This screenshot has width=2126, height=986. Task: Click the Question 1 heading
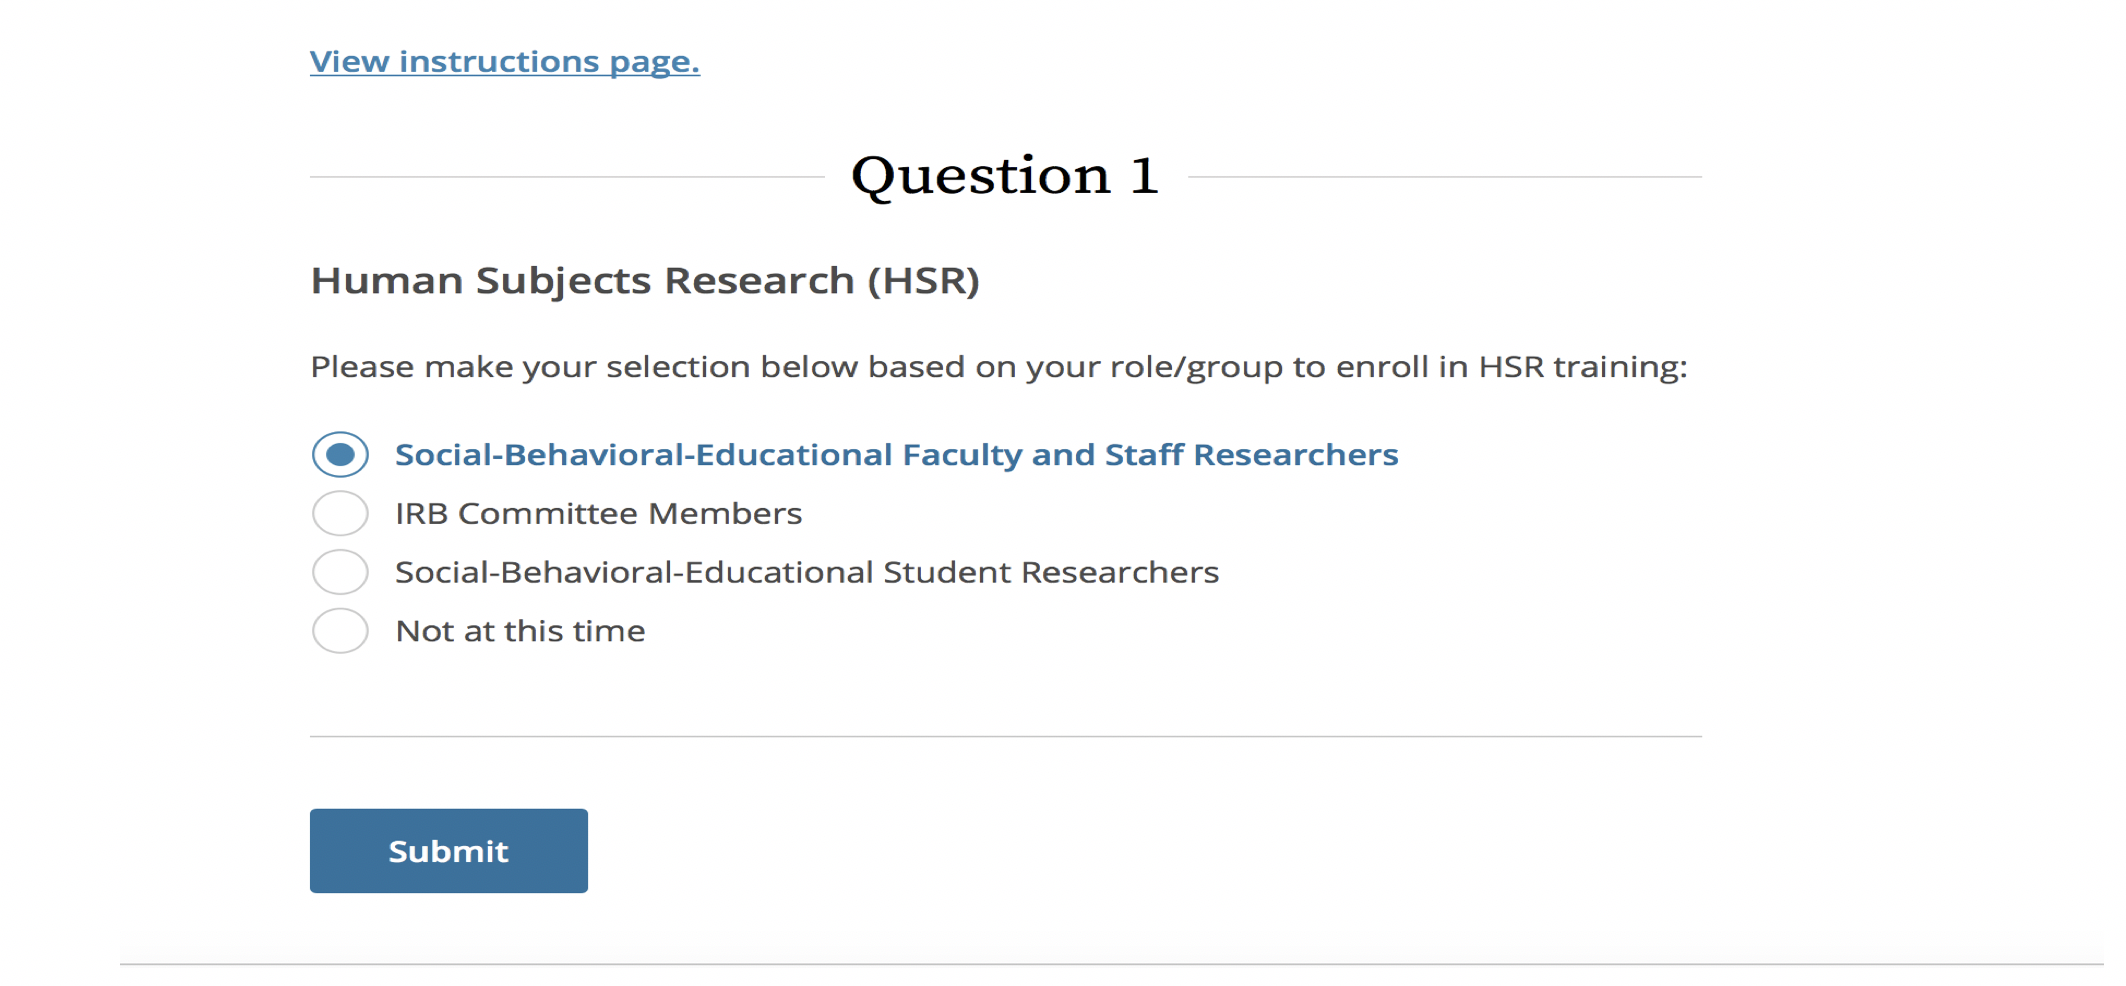click(x=1004, y=176)
